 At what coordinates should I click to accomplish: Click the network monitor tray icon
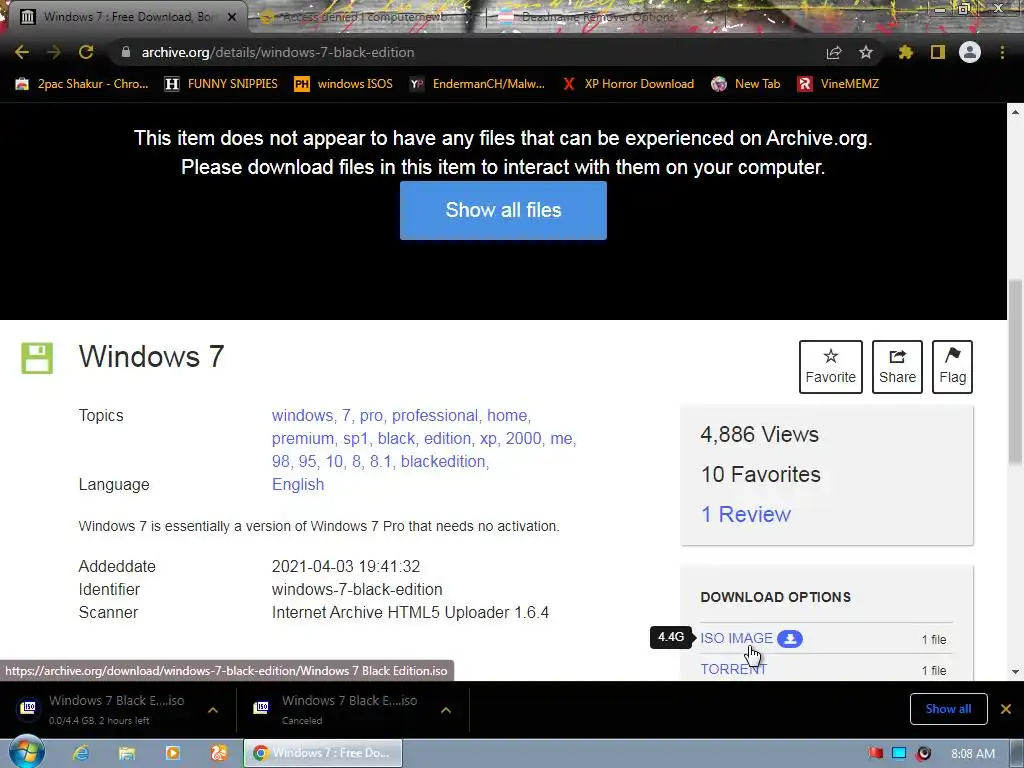(899, 754)
